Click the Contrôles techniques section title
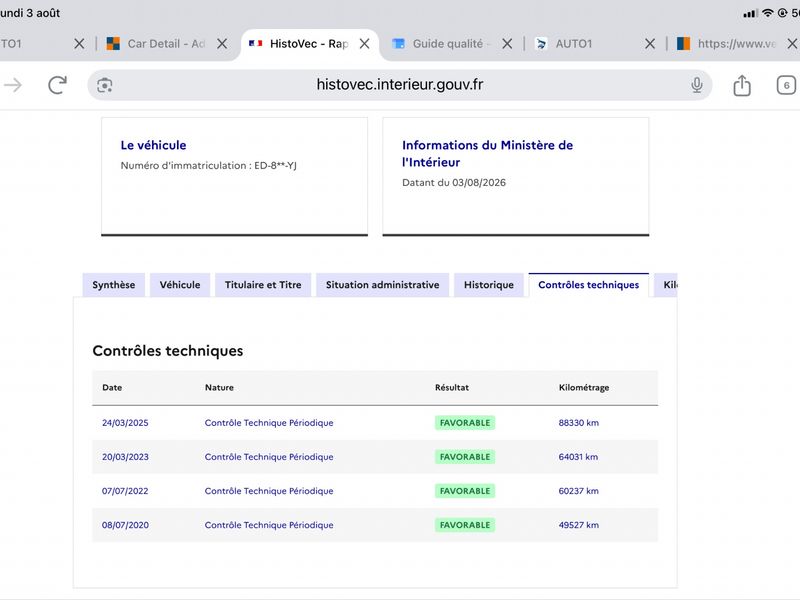The height and width of the screenshot is (600, 800). [168, 351]
